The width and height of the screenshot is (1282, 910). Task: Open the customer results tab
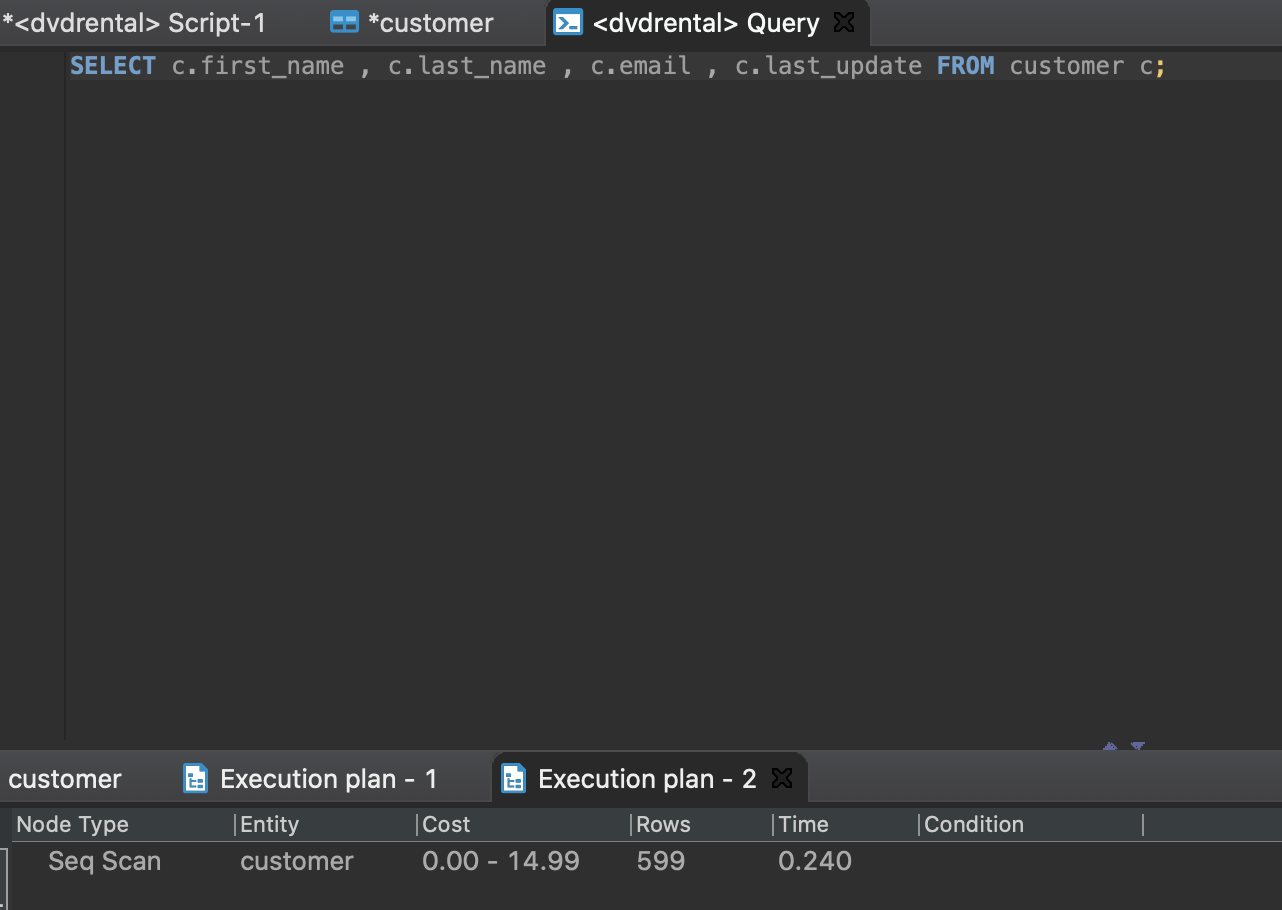pyautogui.click(x=65, y=779)
